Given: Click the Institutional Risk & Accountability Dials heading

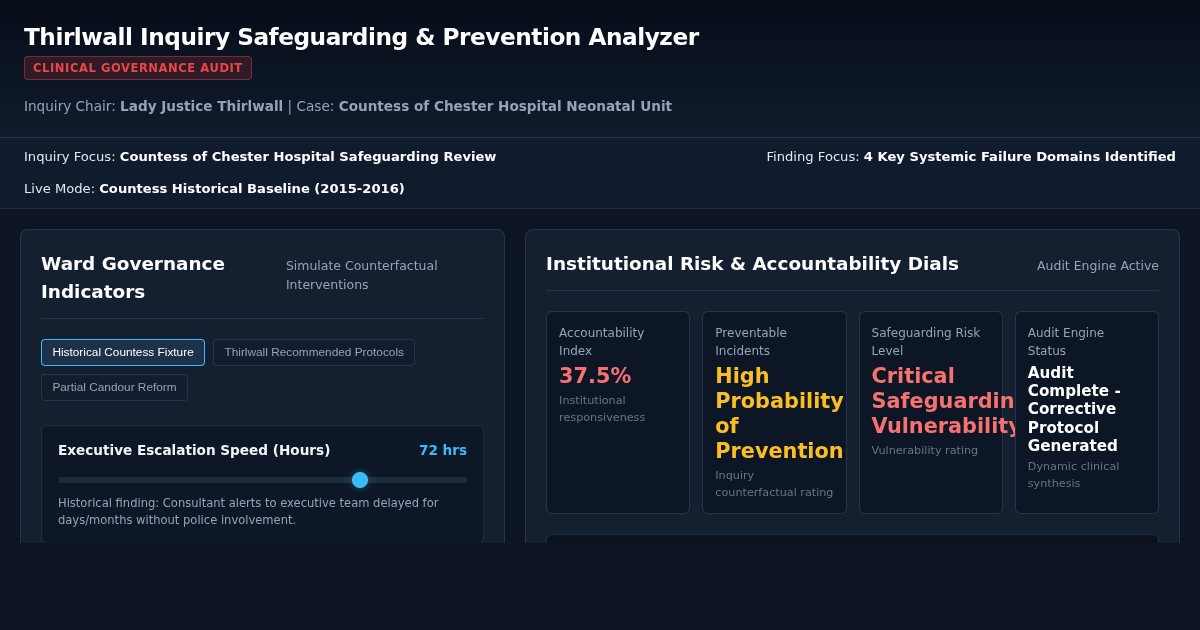Looking at the screenshot, I should [x=752, y=264].
